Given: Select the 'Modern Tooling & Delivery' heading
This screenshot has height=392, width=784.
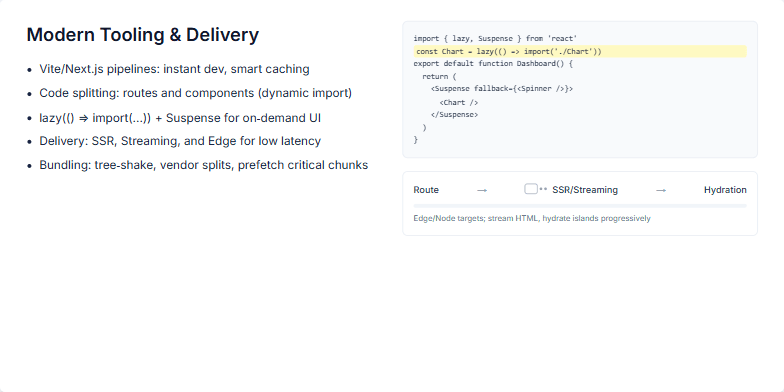Looking at the screenshot, I should point(142,35).
